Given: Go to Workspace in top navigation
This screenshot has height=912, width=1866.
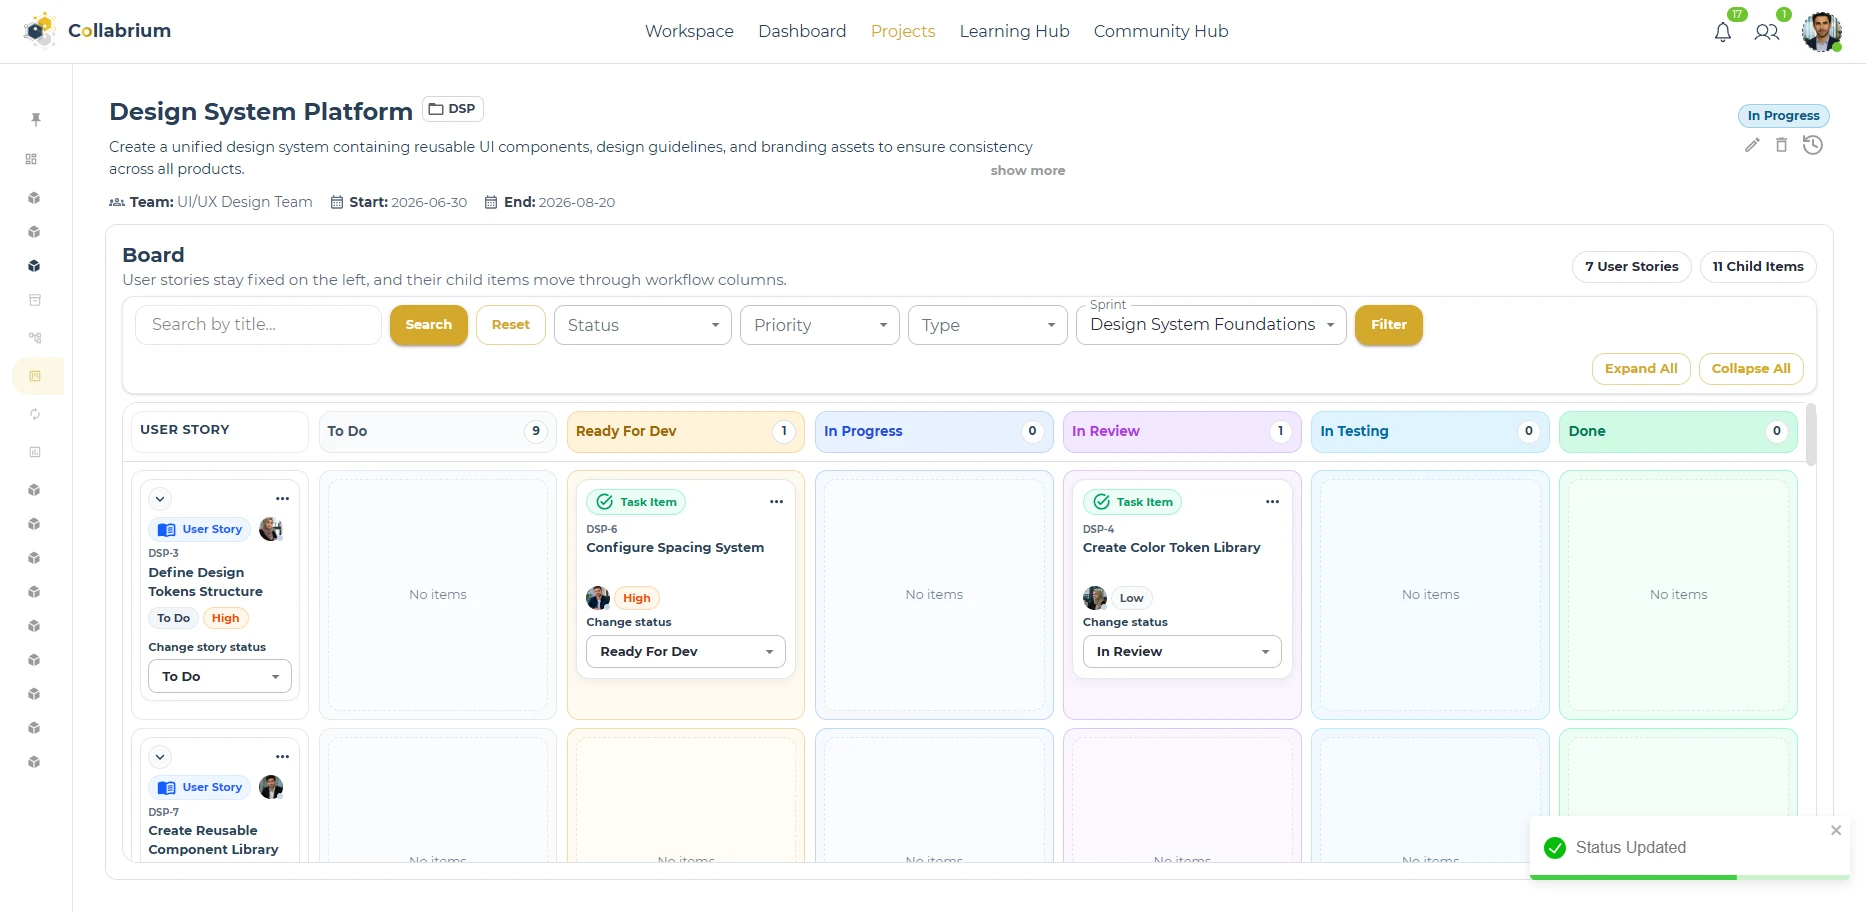Looking at the screenshot, I should (x=689, y=31).
